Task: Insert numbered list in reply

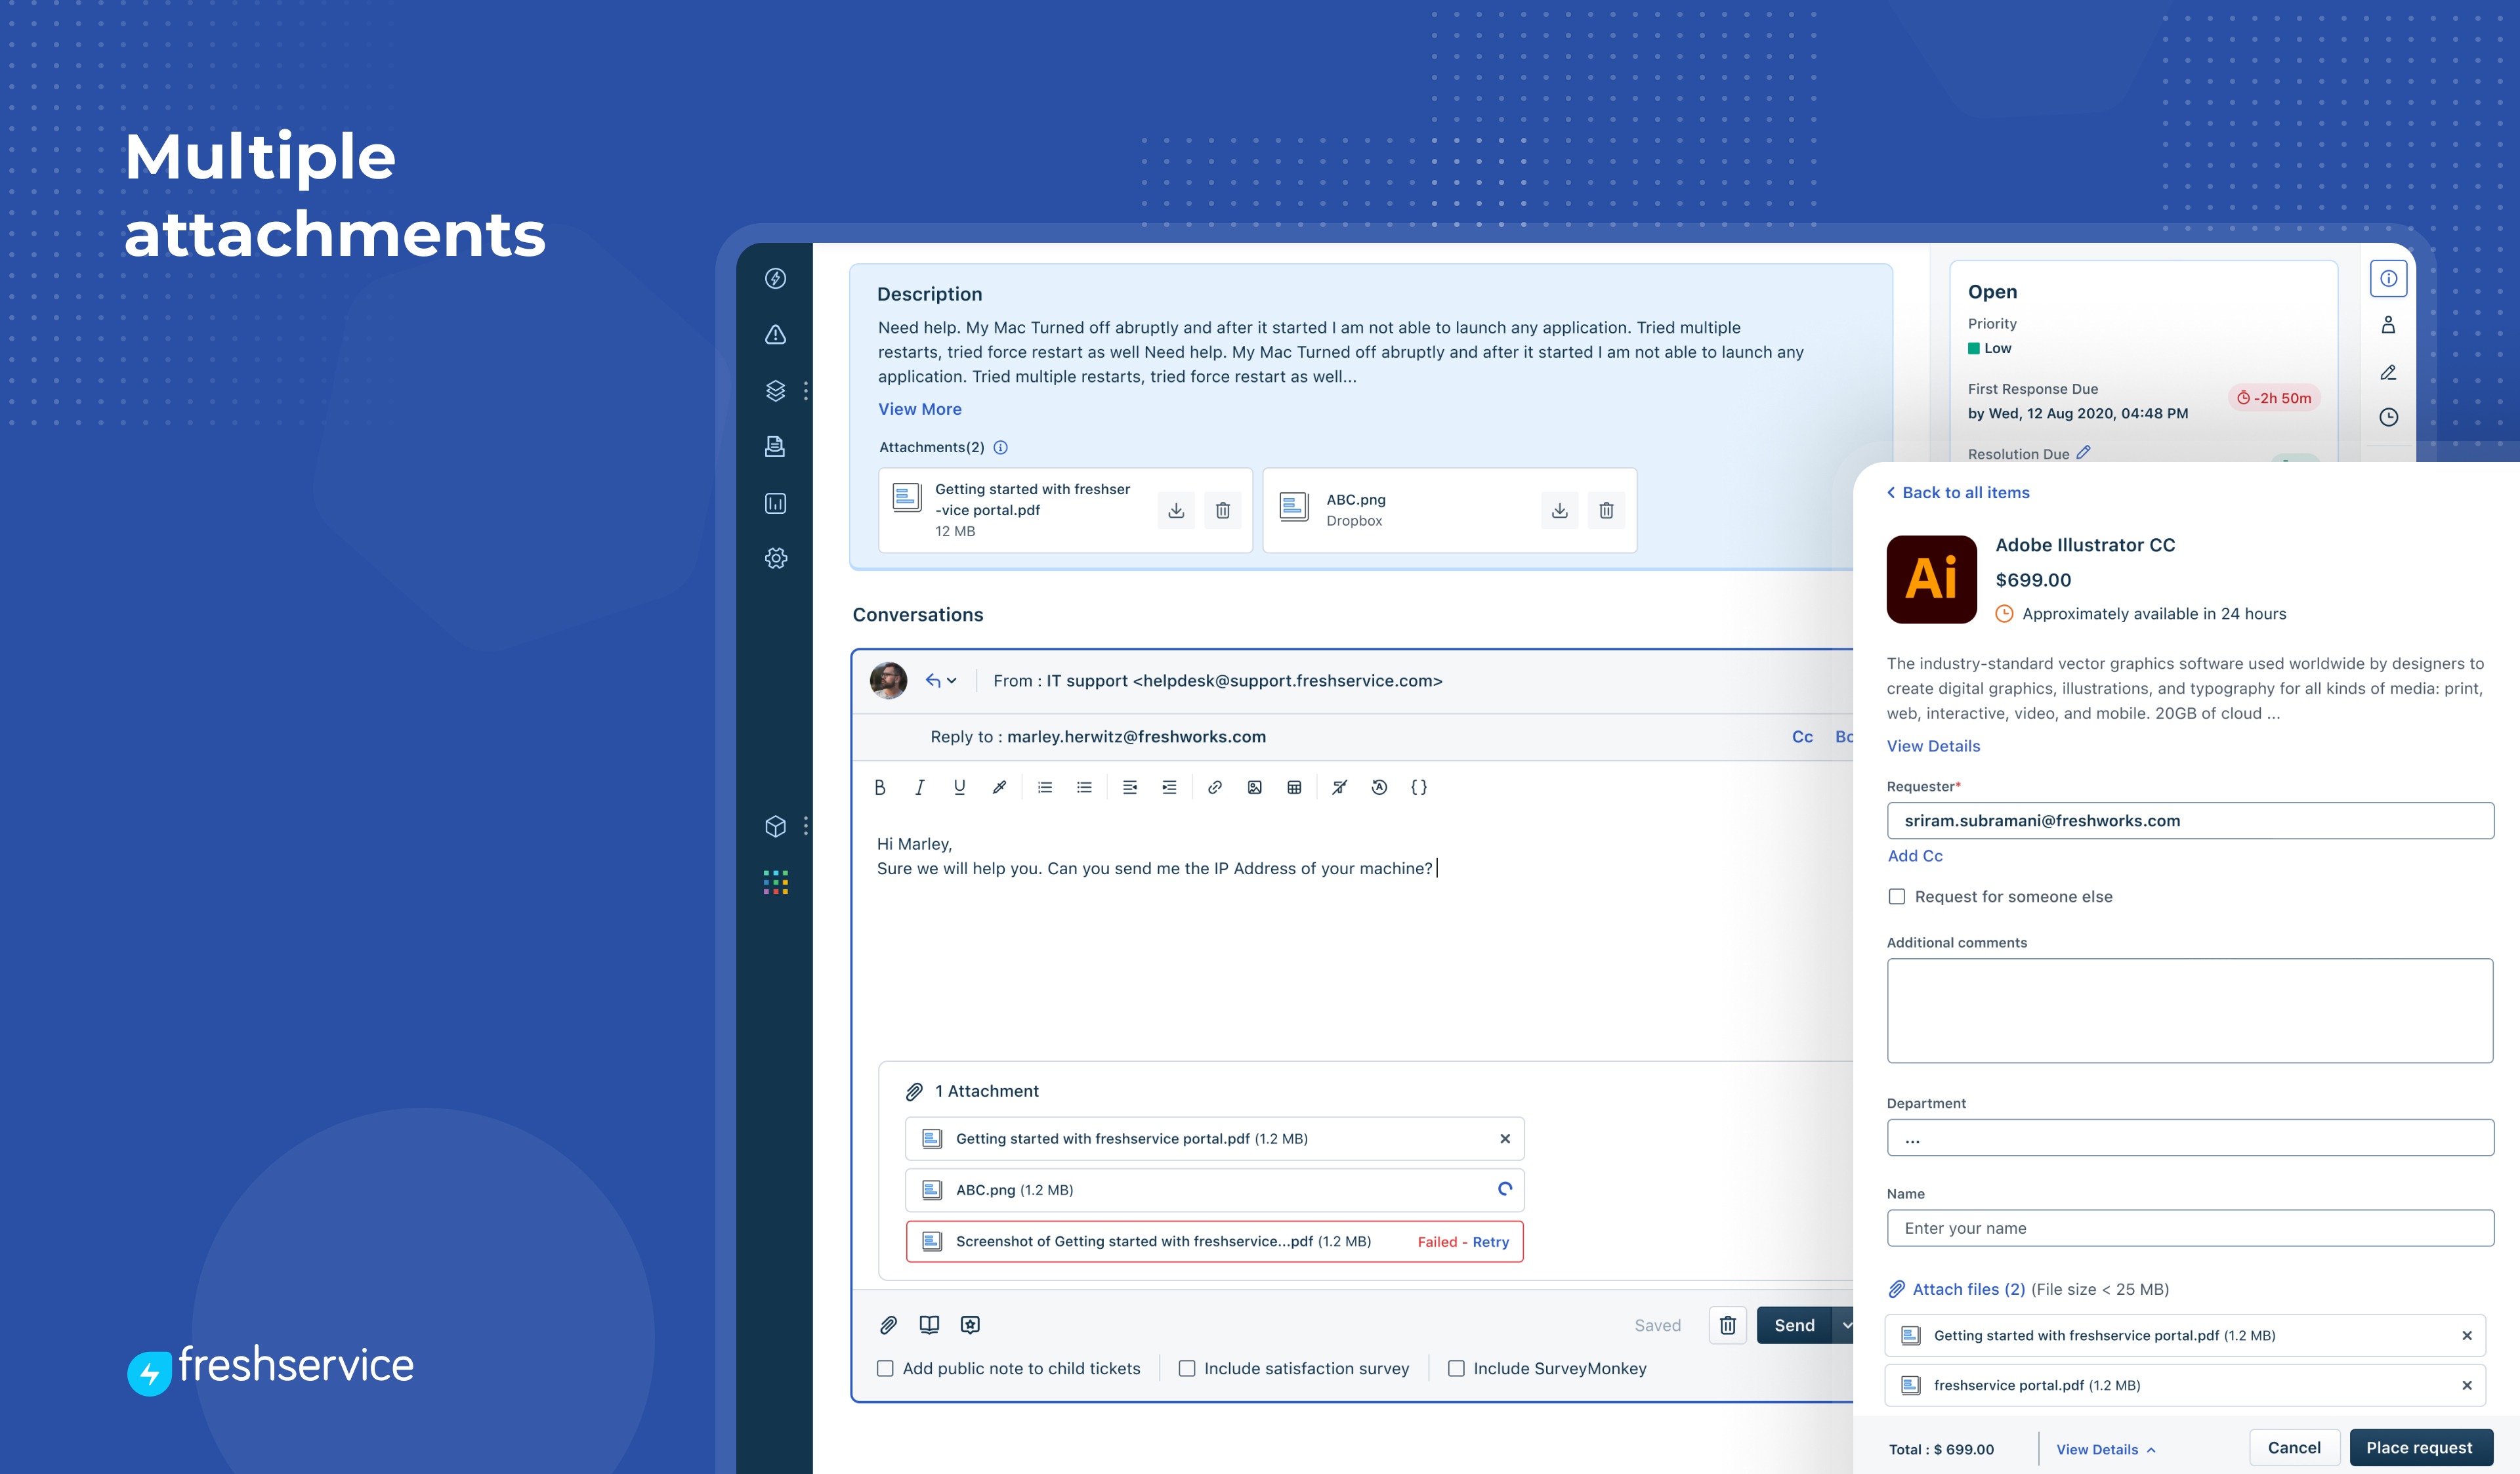Action: click(x=1045, y=787)
